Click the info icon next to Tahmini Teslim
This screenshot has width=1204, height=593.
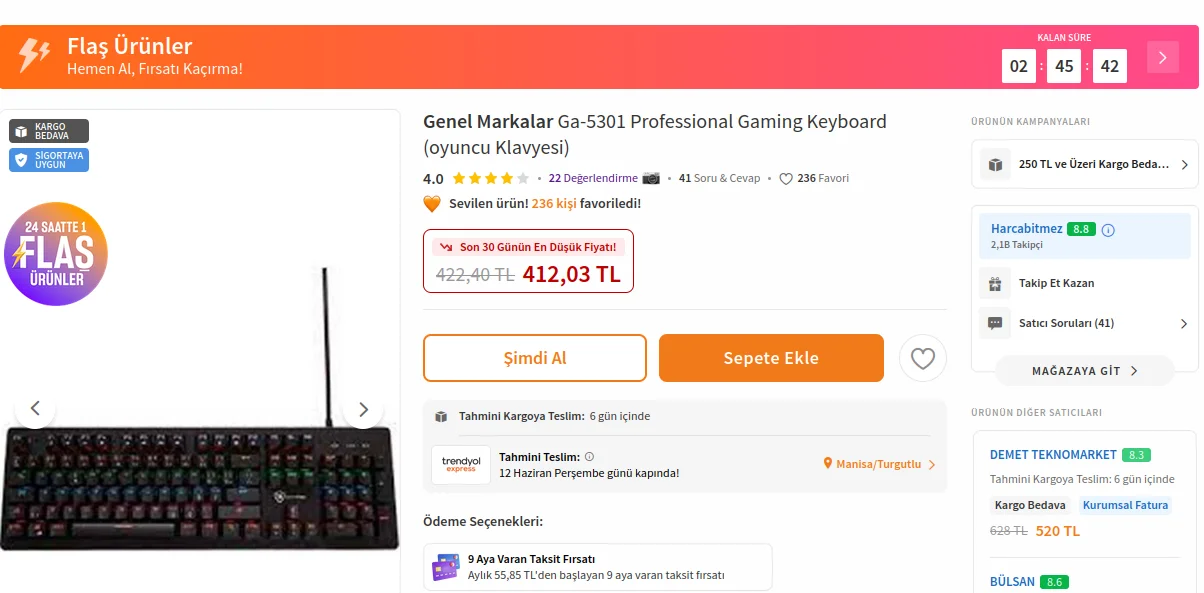pyautogui.click(x=589, y=457)
